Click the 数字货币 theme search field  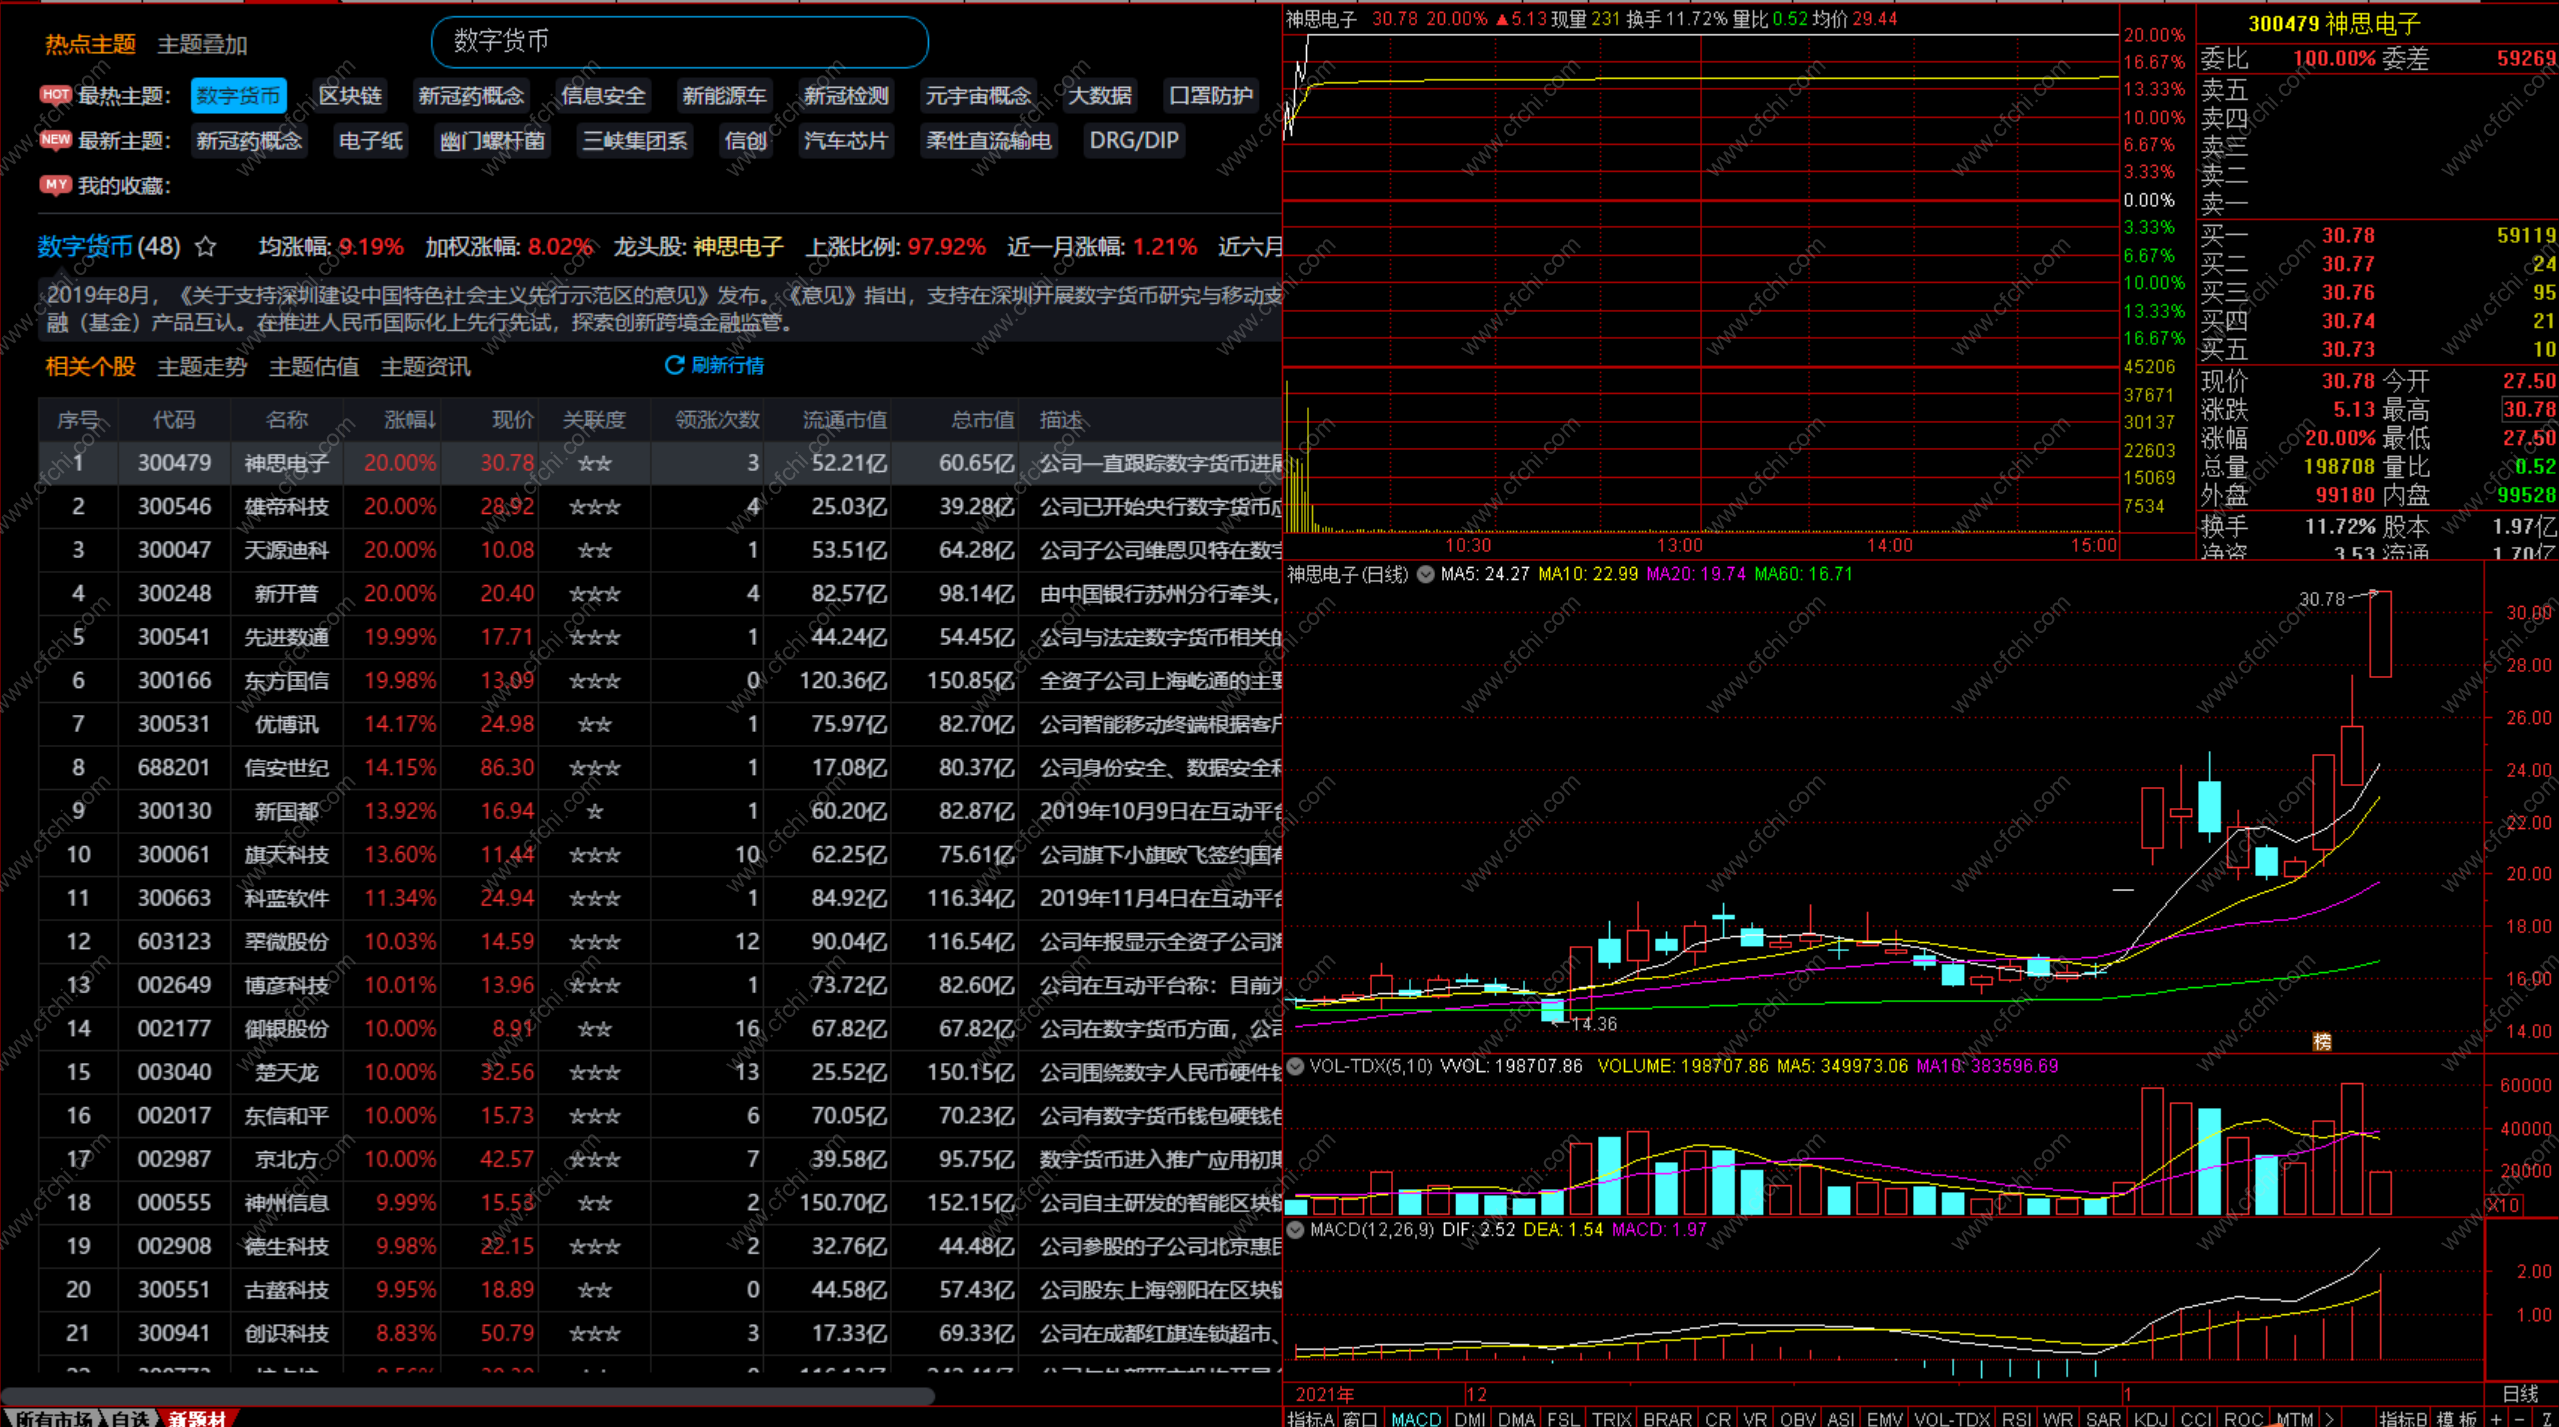coord(680,42)
